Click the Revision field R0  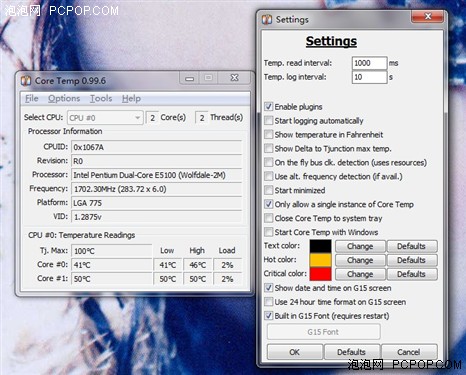pyautogui.click(x=157, y=161)
